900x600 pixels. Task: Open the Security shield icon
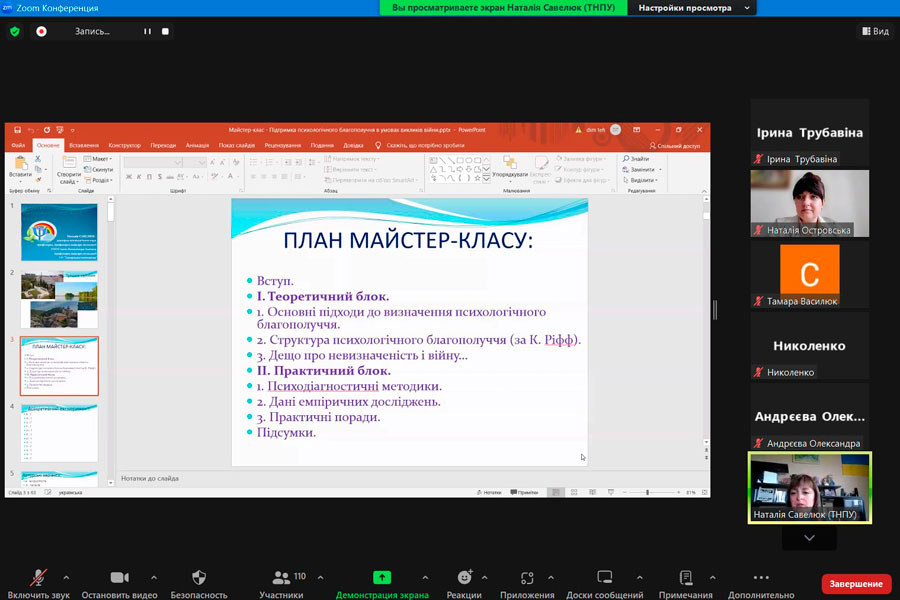pos(198,578)
